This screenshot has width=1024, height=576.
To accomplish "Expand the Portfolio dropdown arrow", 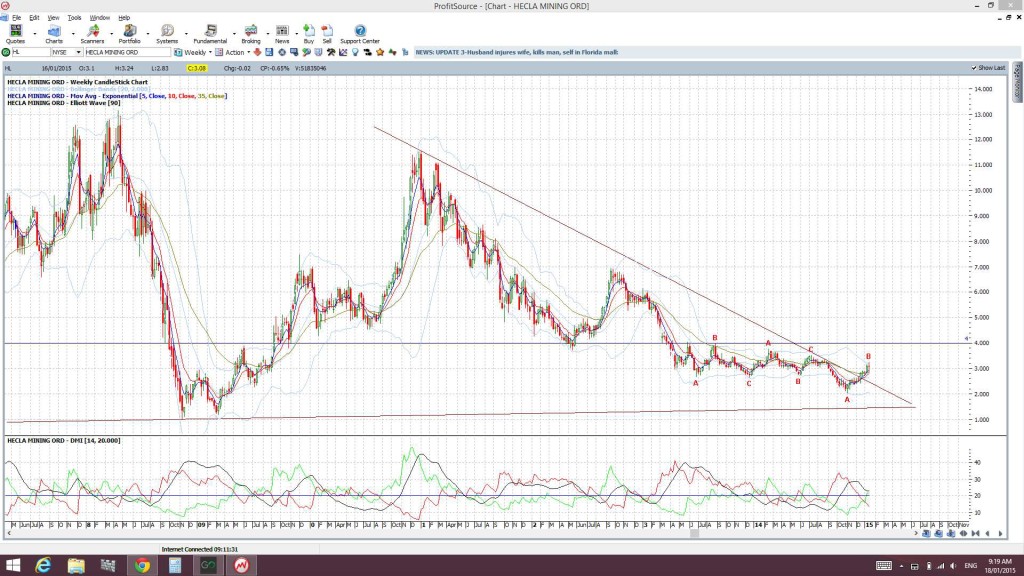I will [x=148, y=33].
